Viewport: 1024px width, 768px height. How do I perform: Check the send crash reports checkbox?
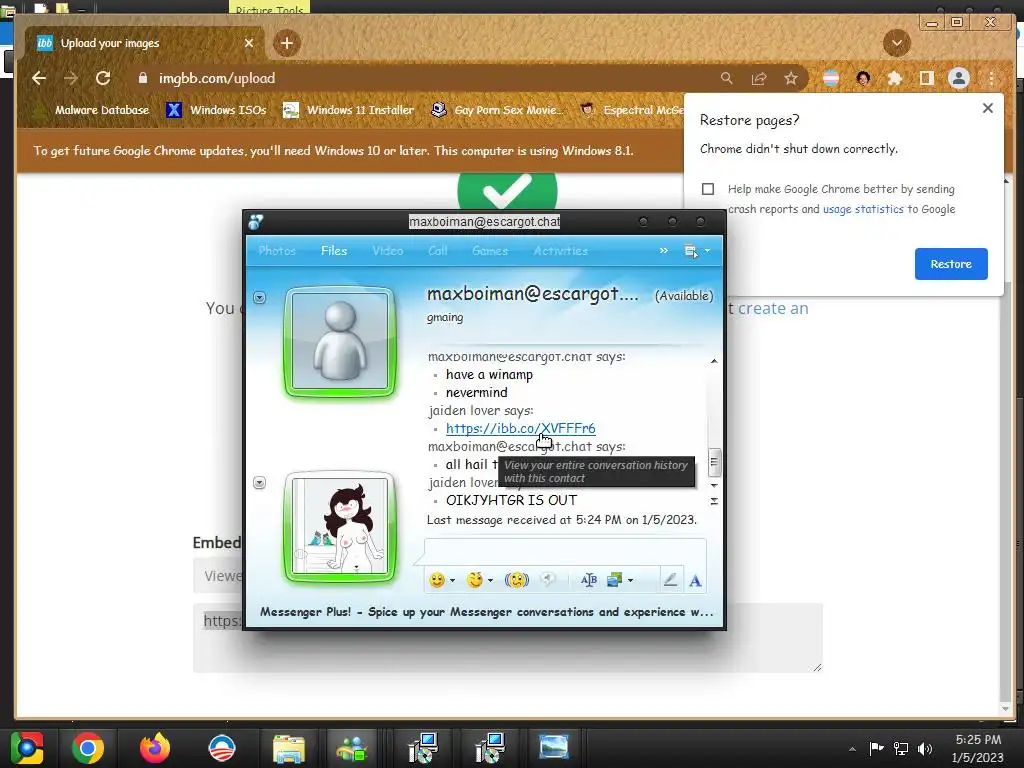708,189
